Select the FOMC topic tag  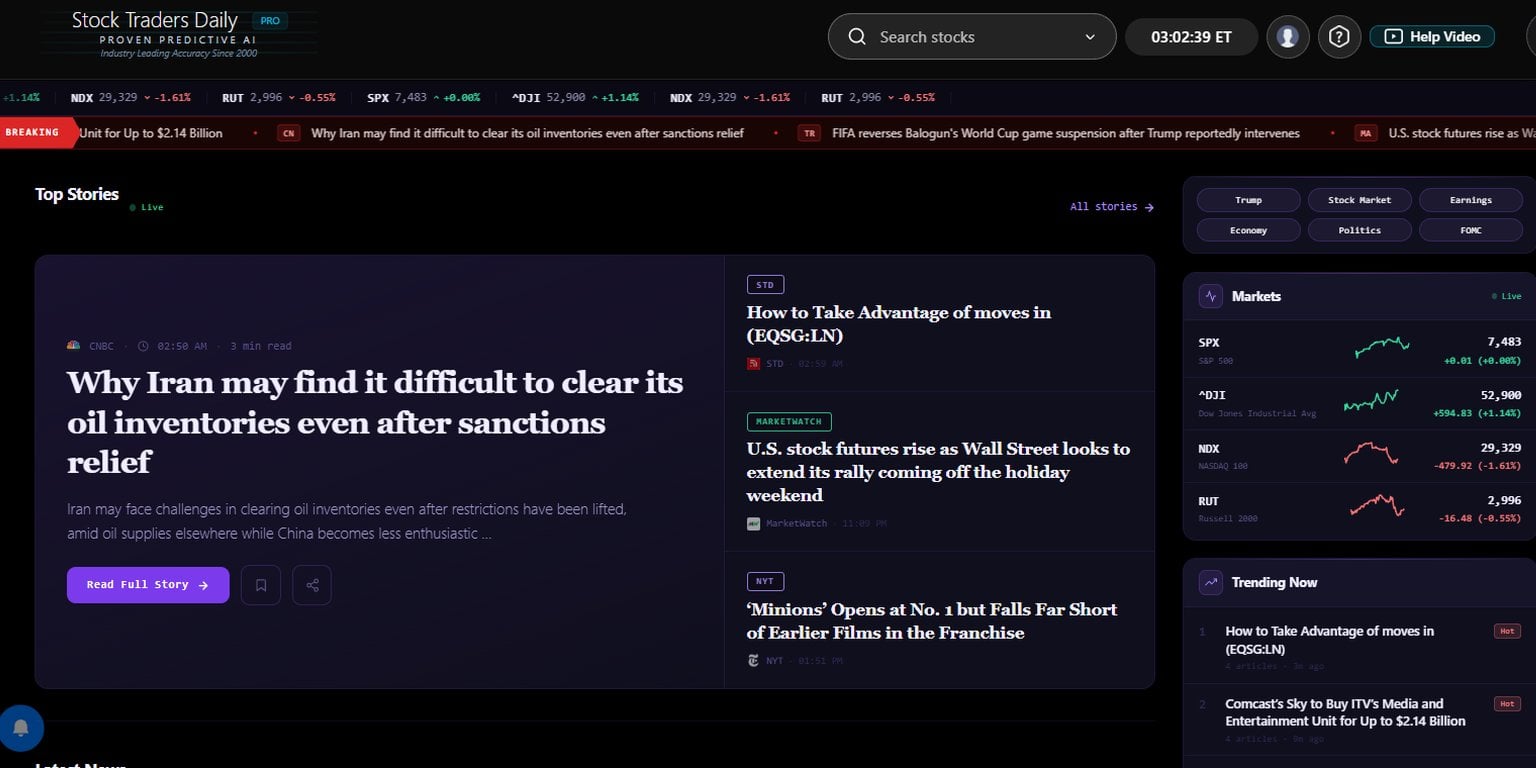click(x=1471, y=230)
